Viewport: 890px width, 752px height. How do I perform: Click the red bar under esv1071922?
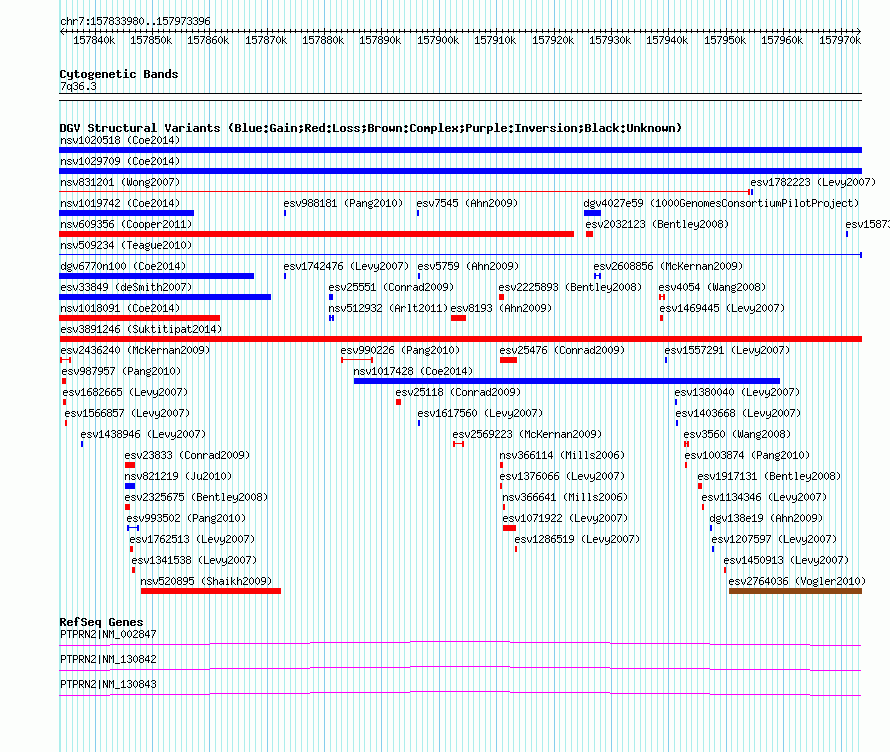click(x=509, y=528)
